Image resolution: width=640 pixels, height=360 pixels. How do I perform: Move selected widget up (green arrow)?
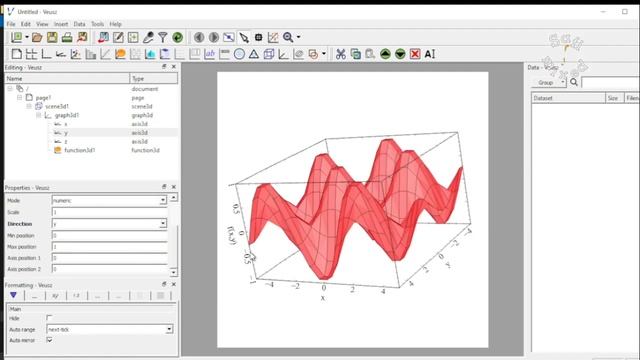click(385, 54)
